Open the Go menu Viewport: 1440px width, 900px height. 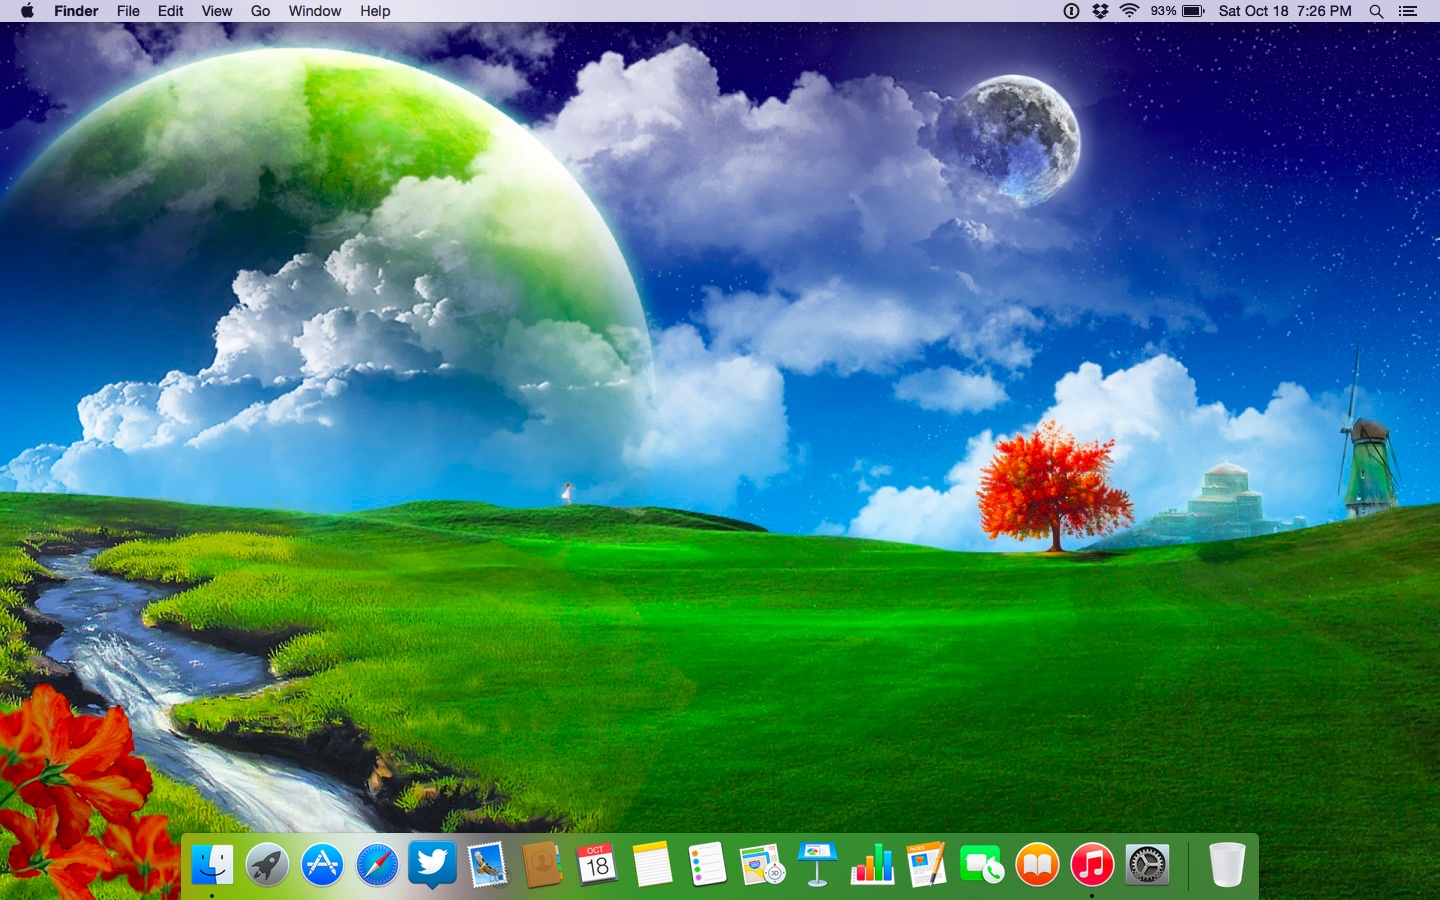point(261,11)
